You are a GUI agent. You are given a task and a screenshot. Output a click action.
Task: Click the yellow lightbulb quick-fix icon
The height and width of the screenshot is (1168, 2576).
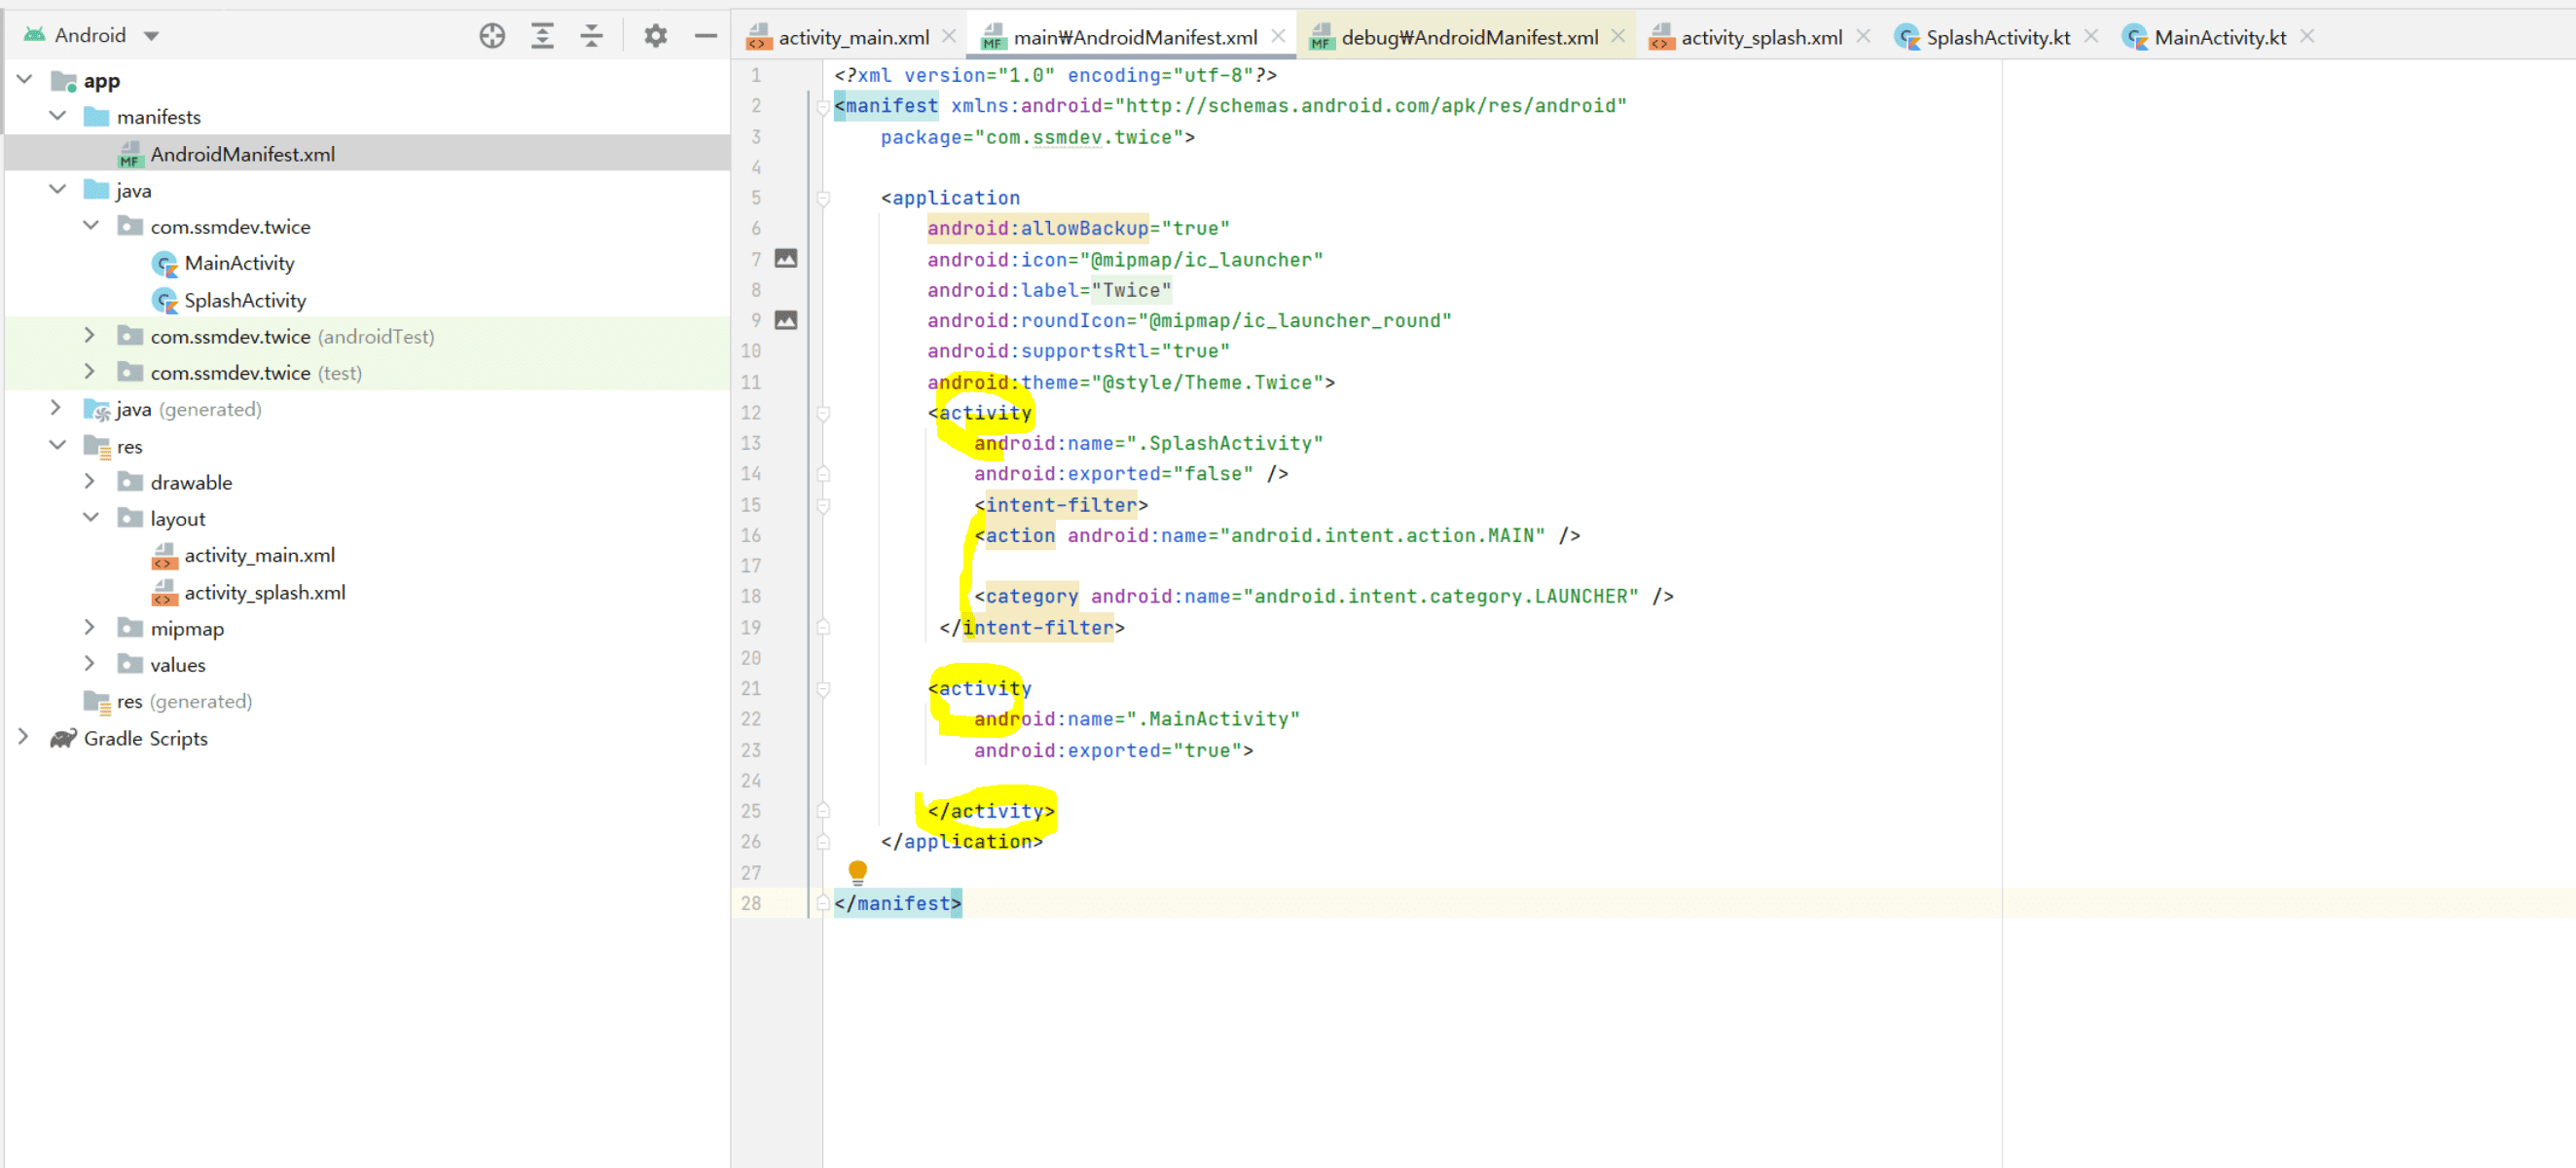857,870
